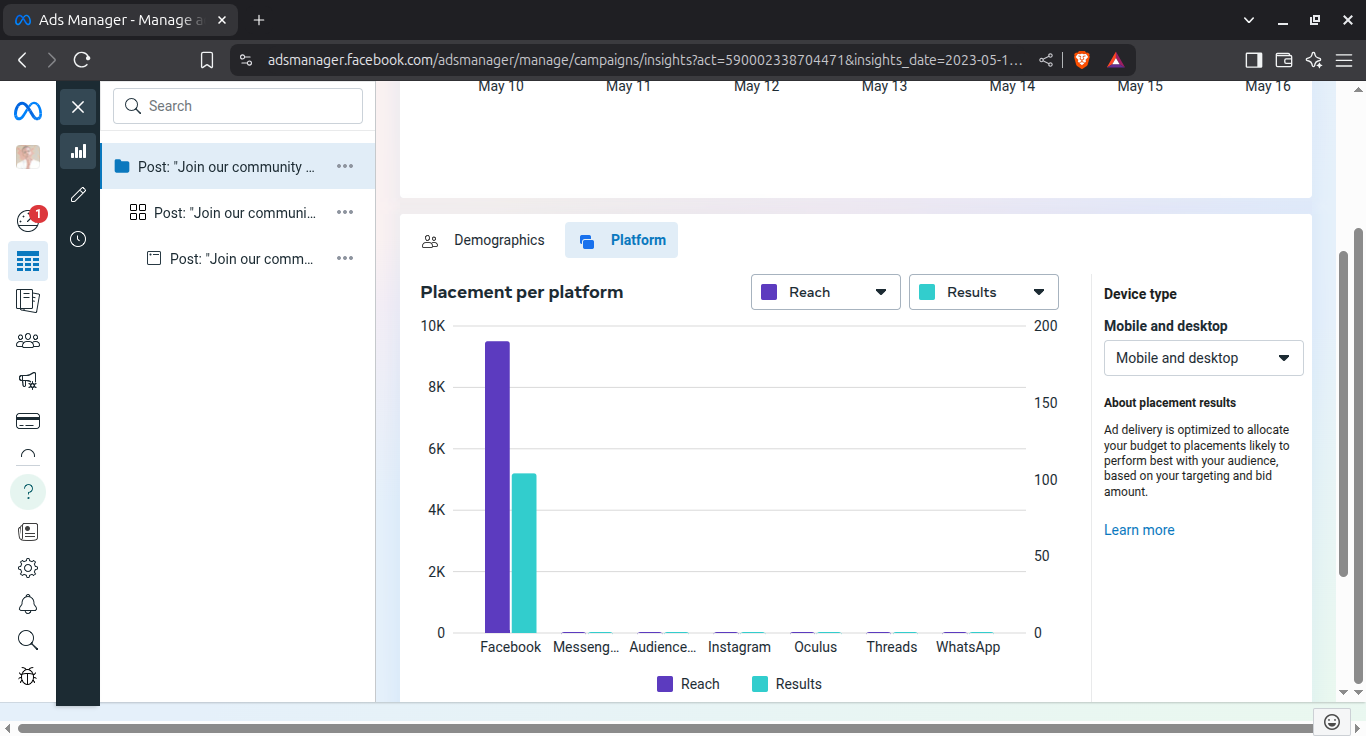The height and width of the screenshot is (736, 1366).
Task: Expand the tab search chevron in title bar
Action: click(x=1249, y=20)
